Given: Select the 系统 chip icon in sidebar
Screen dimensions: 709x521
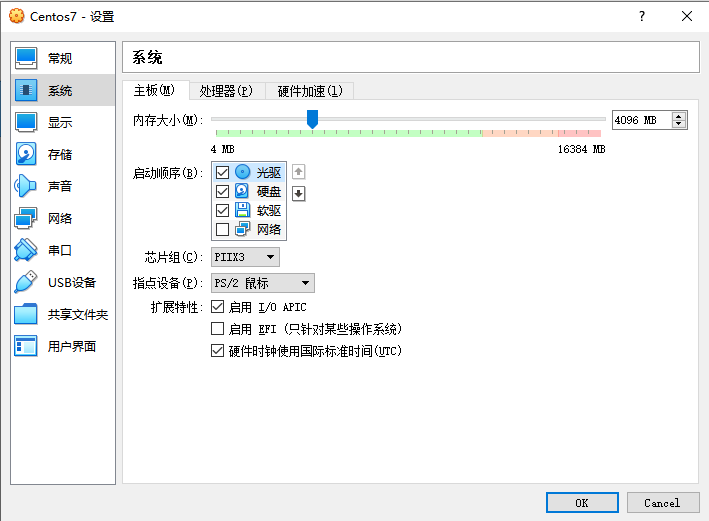Looking at the screenshot, I should (26, 90).
